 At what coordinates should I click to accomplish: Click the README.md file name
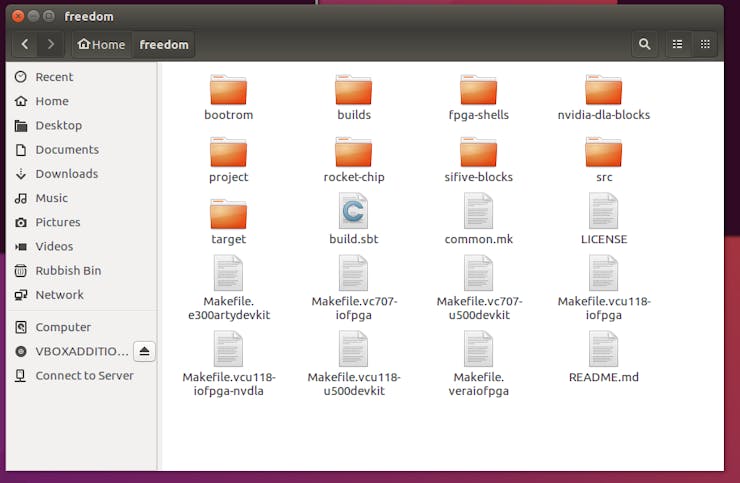click(604, 377)
